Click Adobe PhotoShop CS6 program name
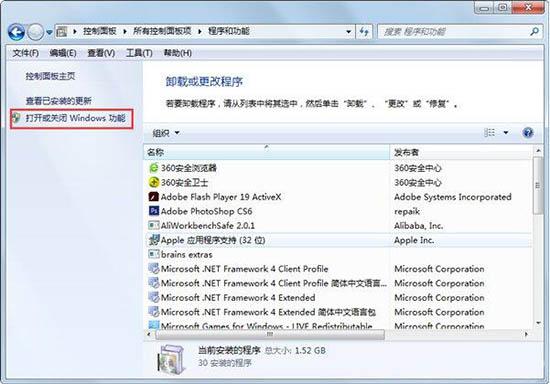The image size is (550, 384). click(x=206, y=211)
